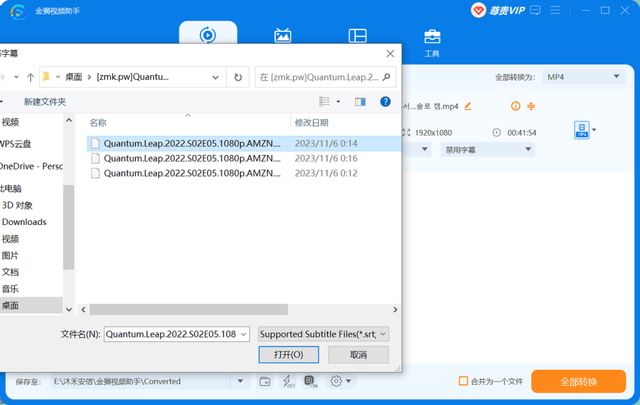
Task: Select 3D 对象 in the navigation pane
Action: [x=17, y=205]
